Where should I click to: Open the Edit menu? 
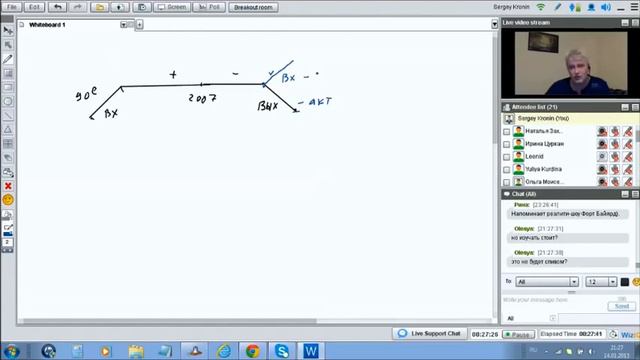pyautogui.click(x=34, y=7)
